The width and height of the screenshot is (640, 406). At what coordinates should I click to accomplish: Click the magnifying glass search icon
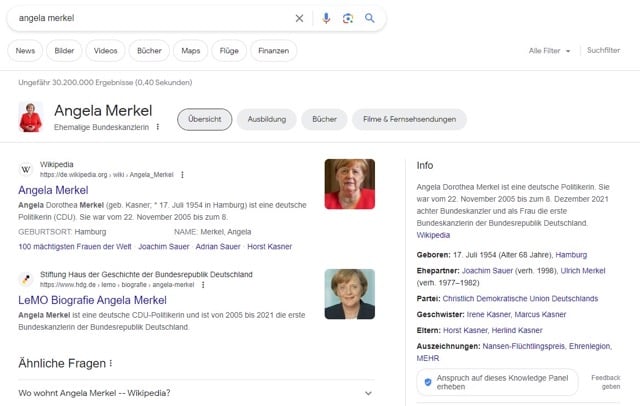(370, 18)
